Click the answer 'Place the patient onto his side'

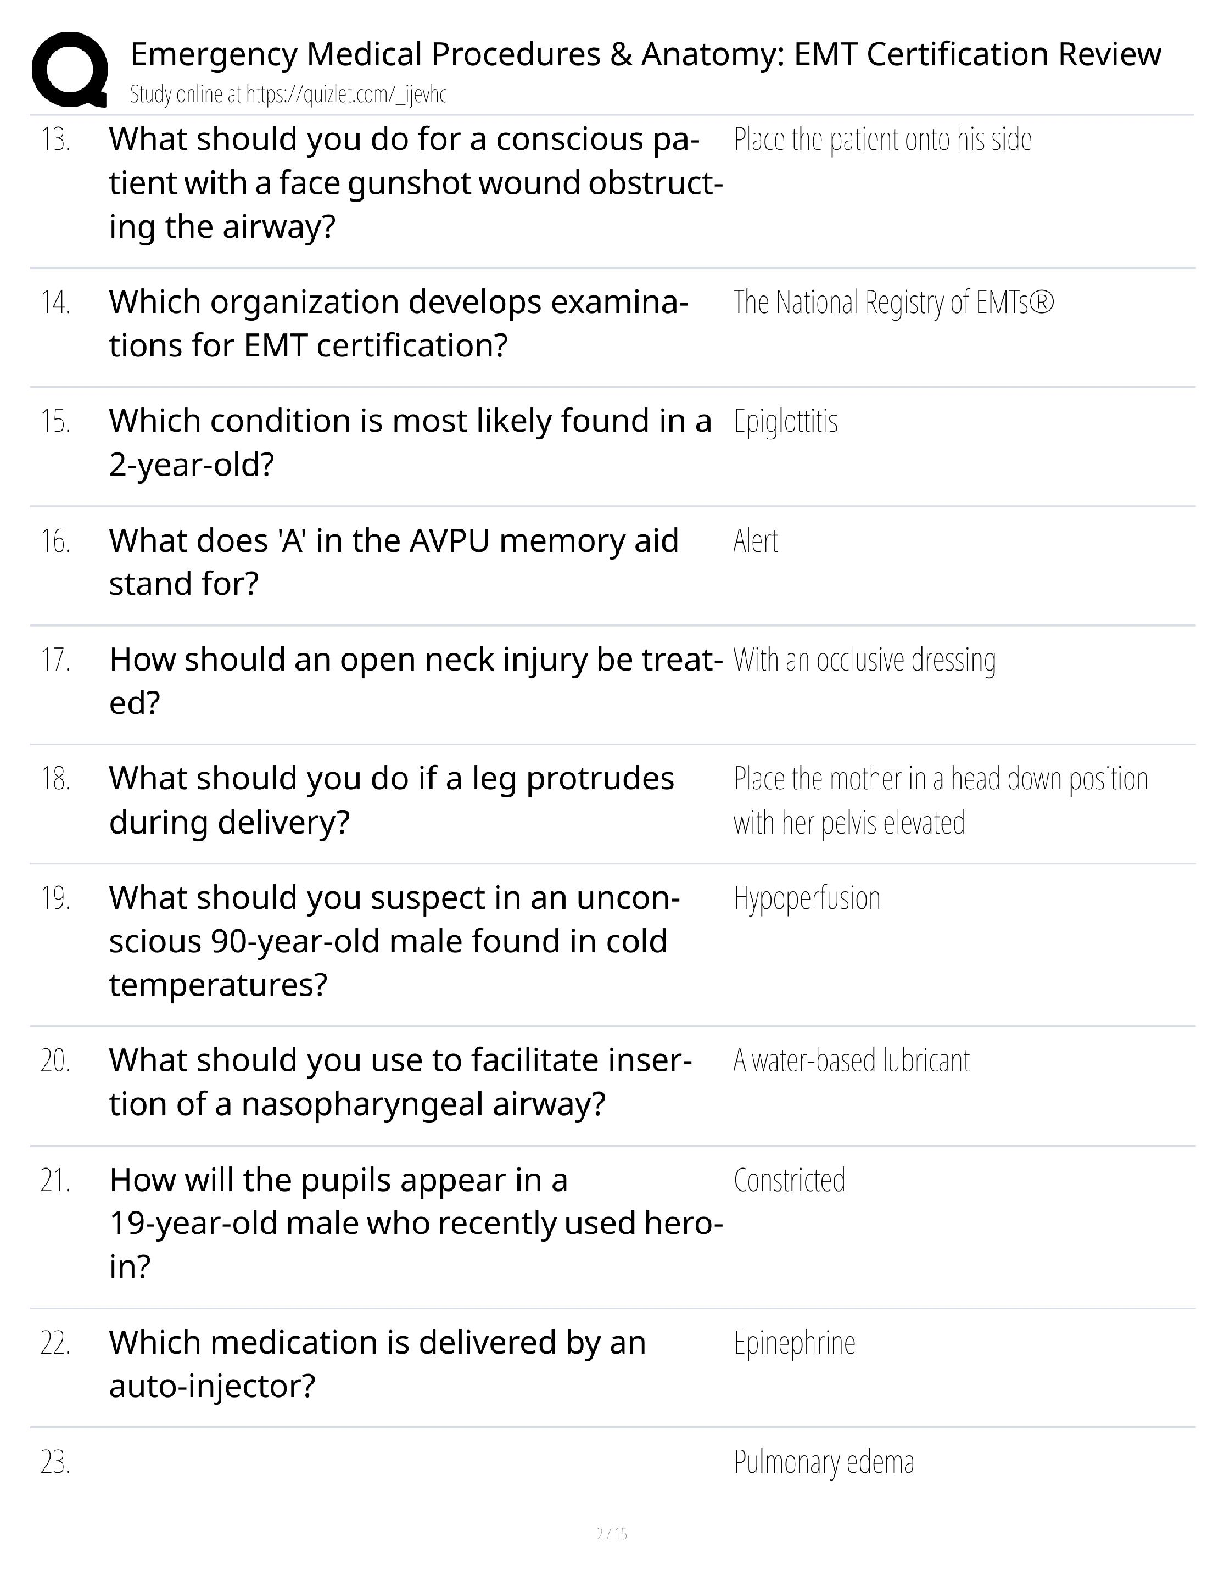[x=881, y=140]
